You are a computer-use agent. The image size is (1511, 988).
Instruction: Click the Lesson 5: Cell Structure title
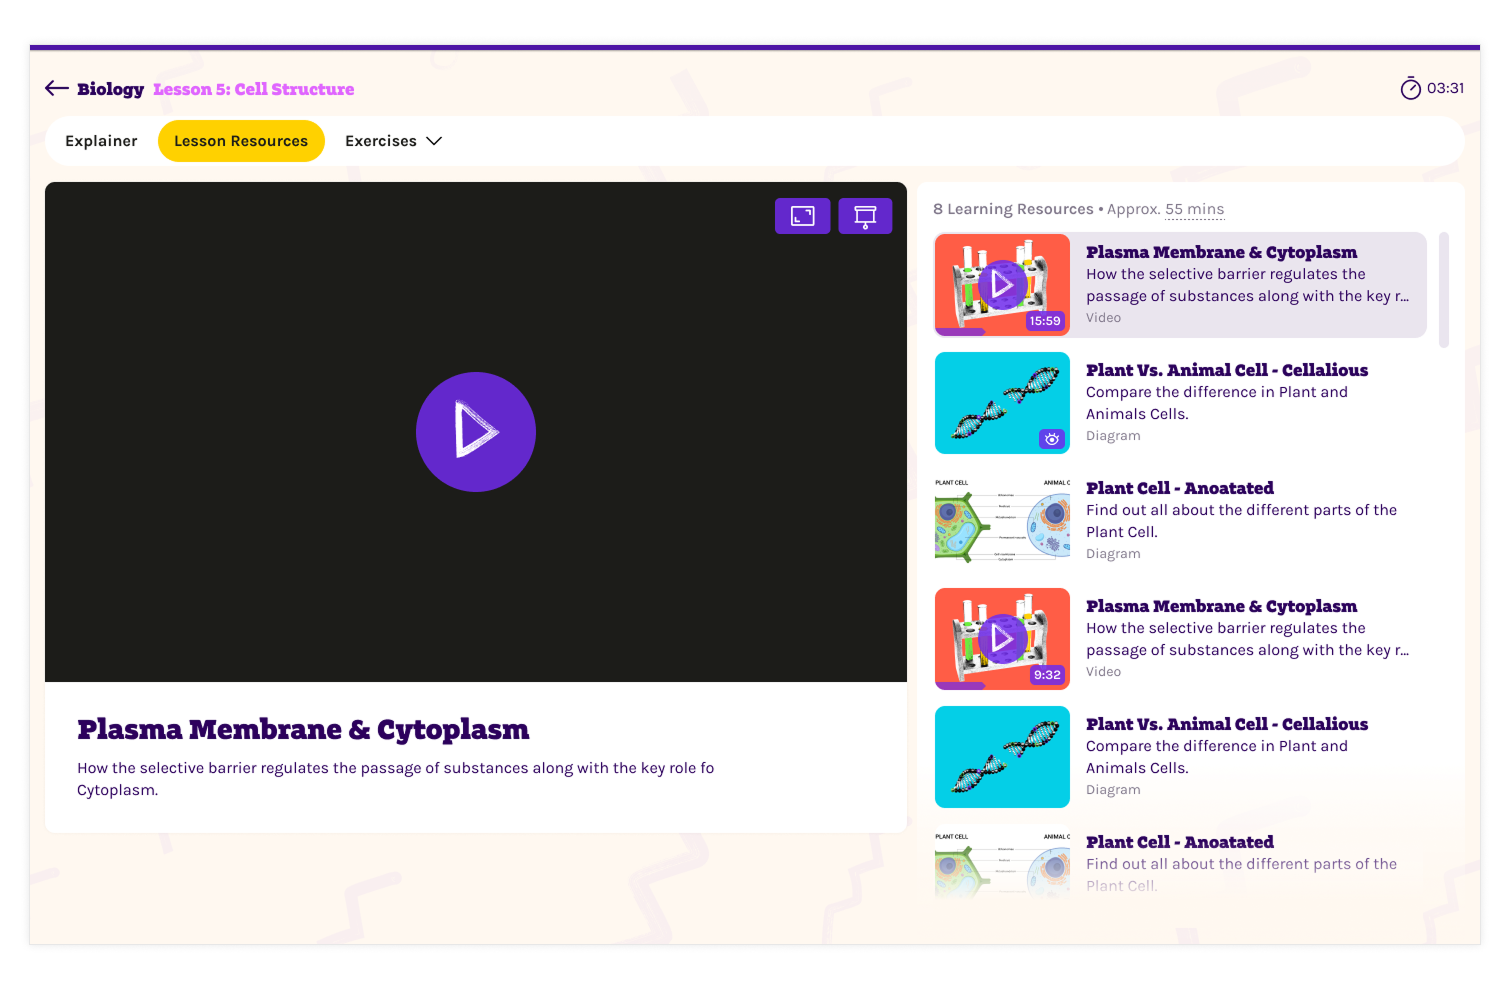tap(254, 89)
